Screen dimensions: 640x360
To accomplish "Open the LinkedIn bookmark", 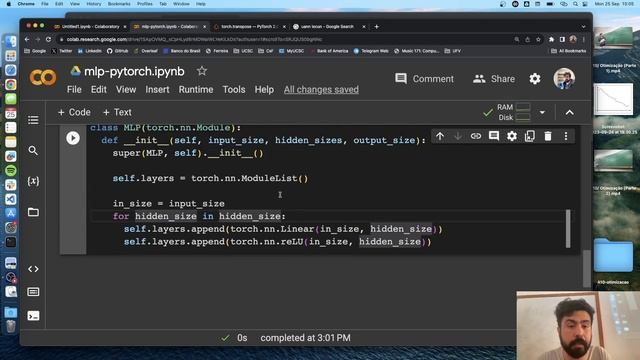I will coord(89,51).
